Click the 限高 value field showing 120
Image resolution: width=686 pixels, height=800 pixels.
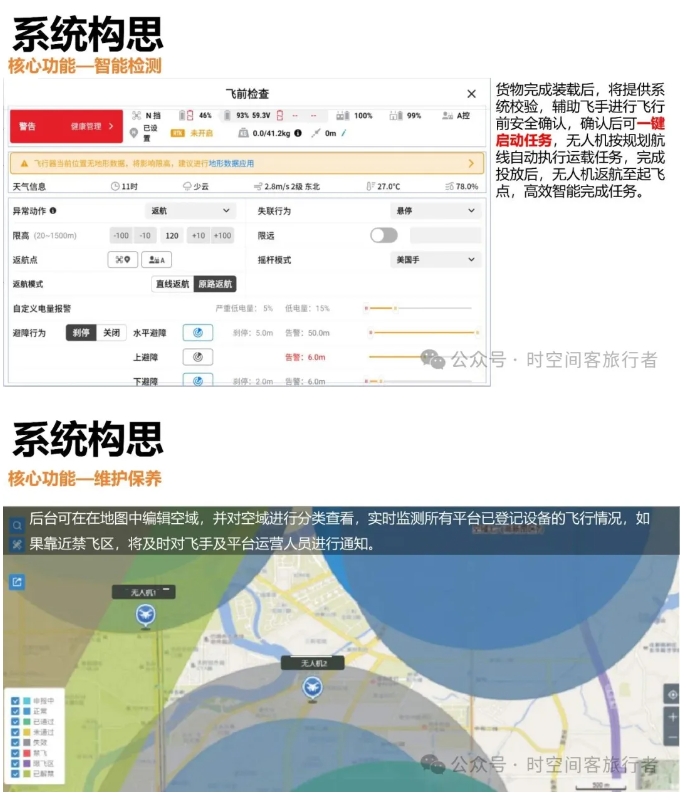coord(172,235)
